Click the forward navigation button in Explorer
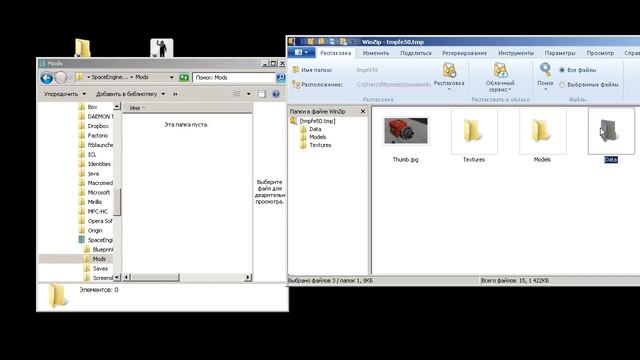This screenshot has height=360, width=640. (61, 78)
